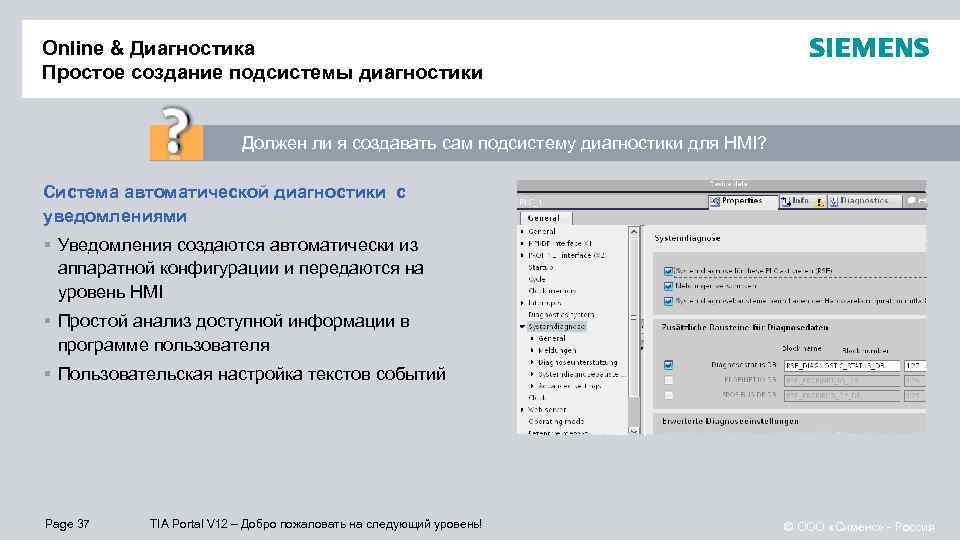Click the SIEMENS logo
Viewport: 960px width, 540px height.
point(869,48)
